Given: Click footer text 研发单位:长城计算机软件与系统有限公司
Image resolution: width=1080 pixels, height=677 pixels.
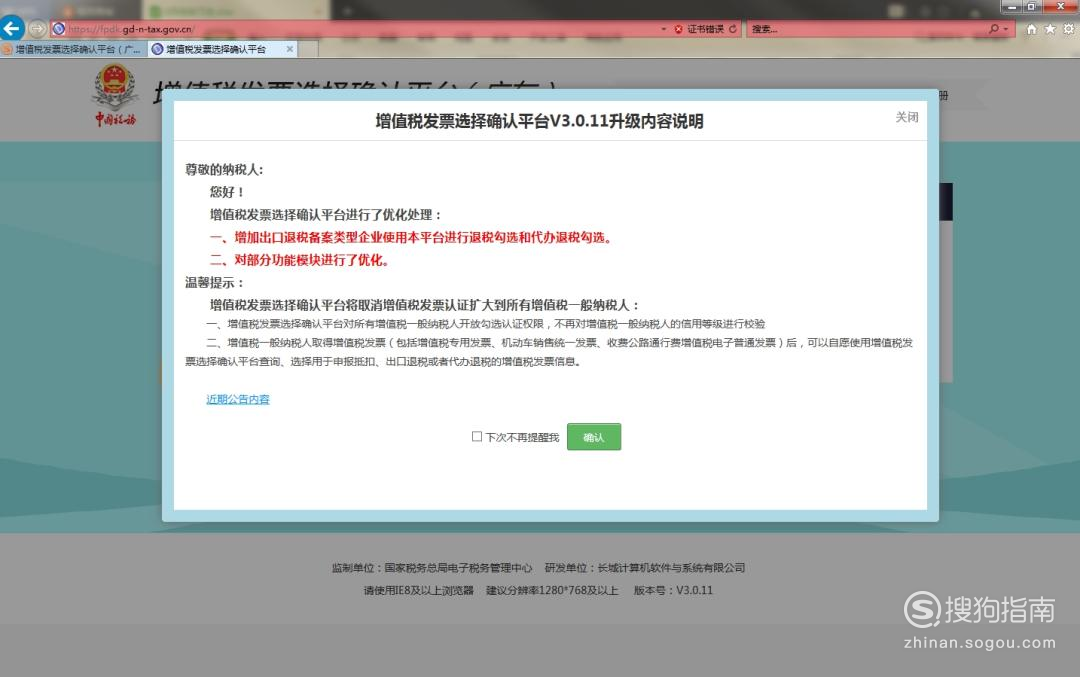Looking at the screenshot, I should pyautogui.click(x=645, y=568).
